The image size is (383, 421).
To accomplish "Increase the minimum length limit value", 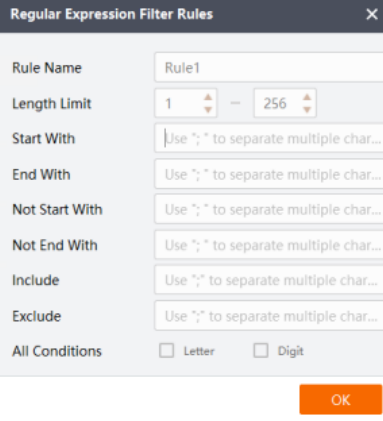I will pyautogui.click(x=208, y=97).
